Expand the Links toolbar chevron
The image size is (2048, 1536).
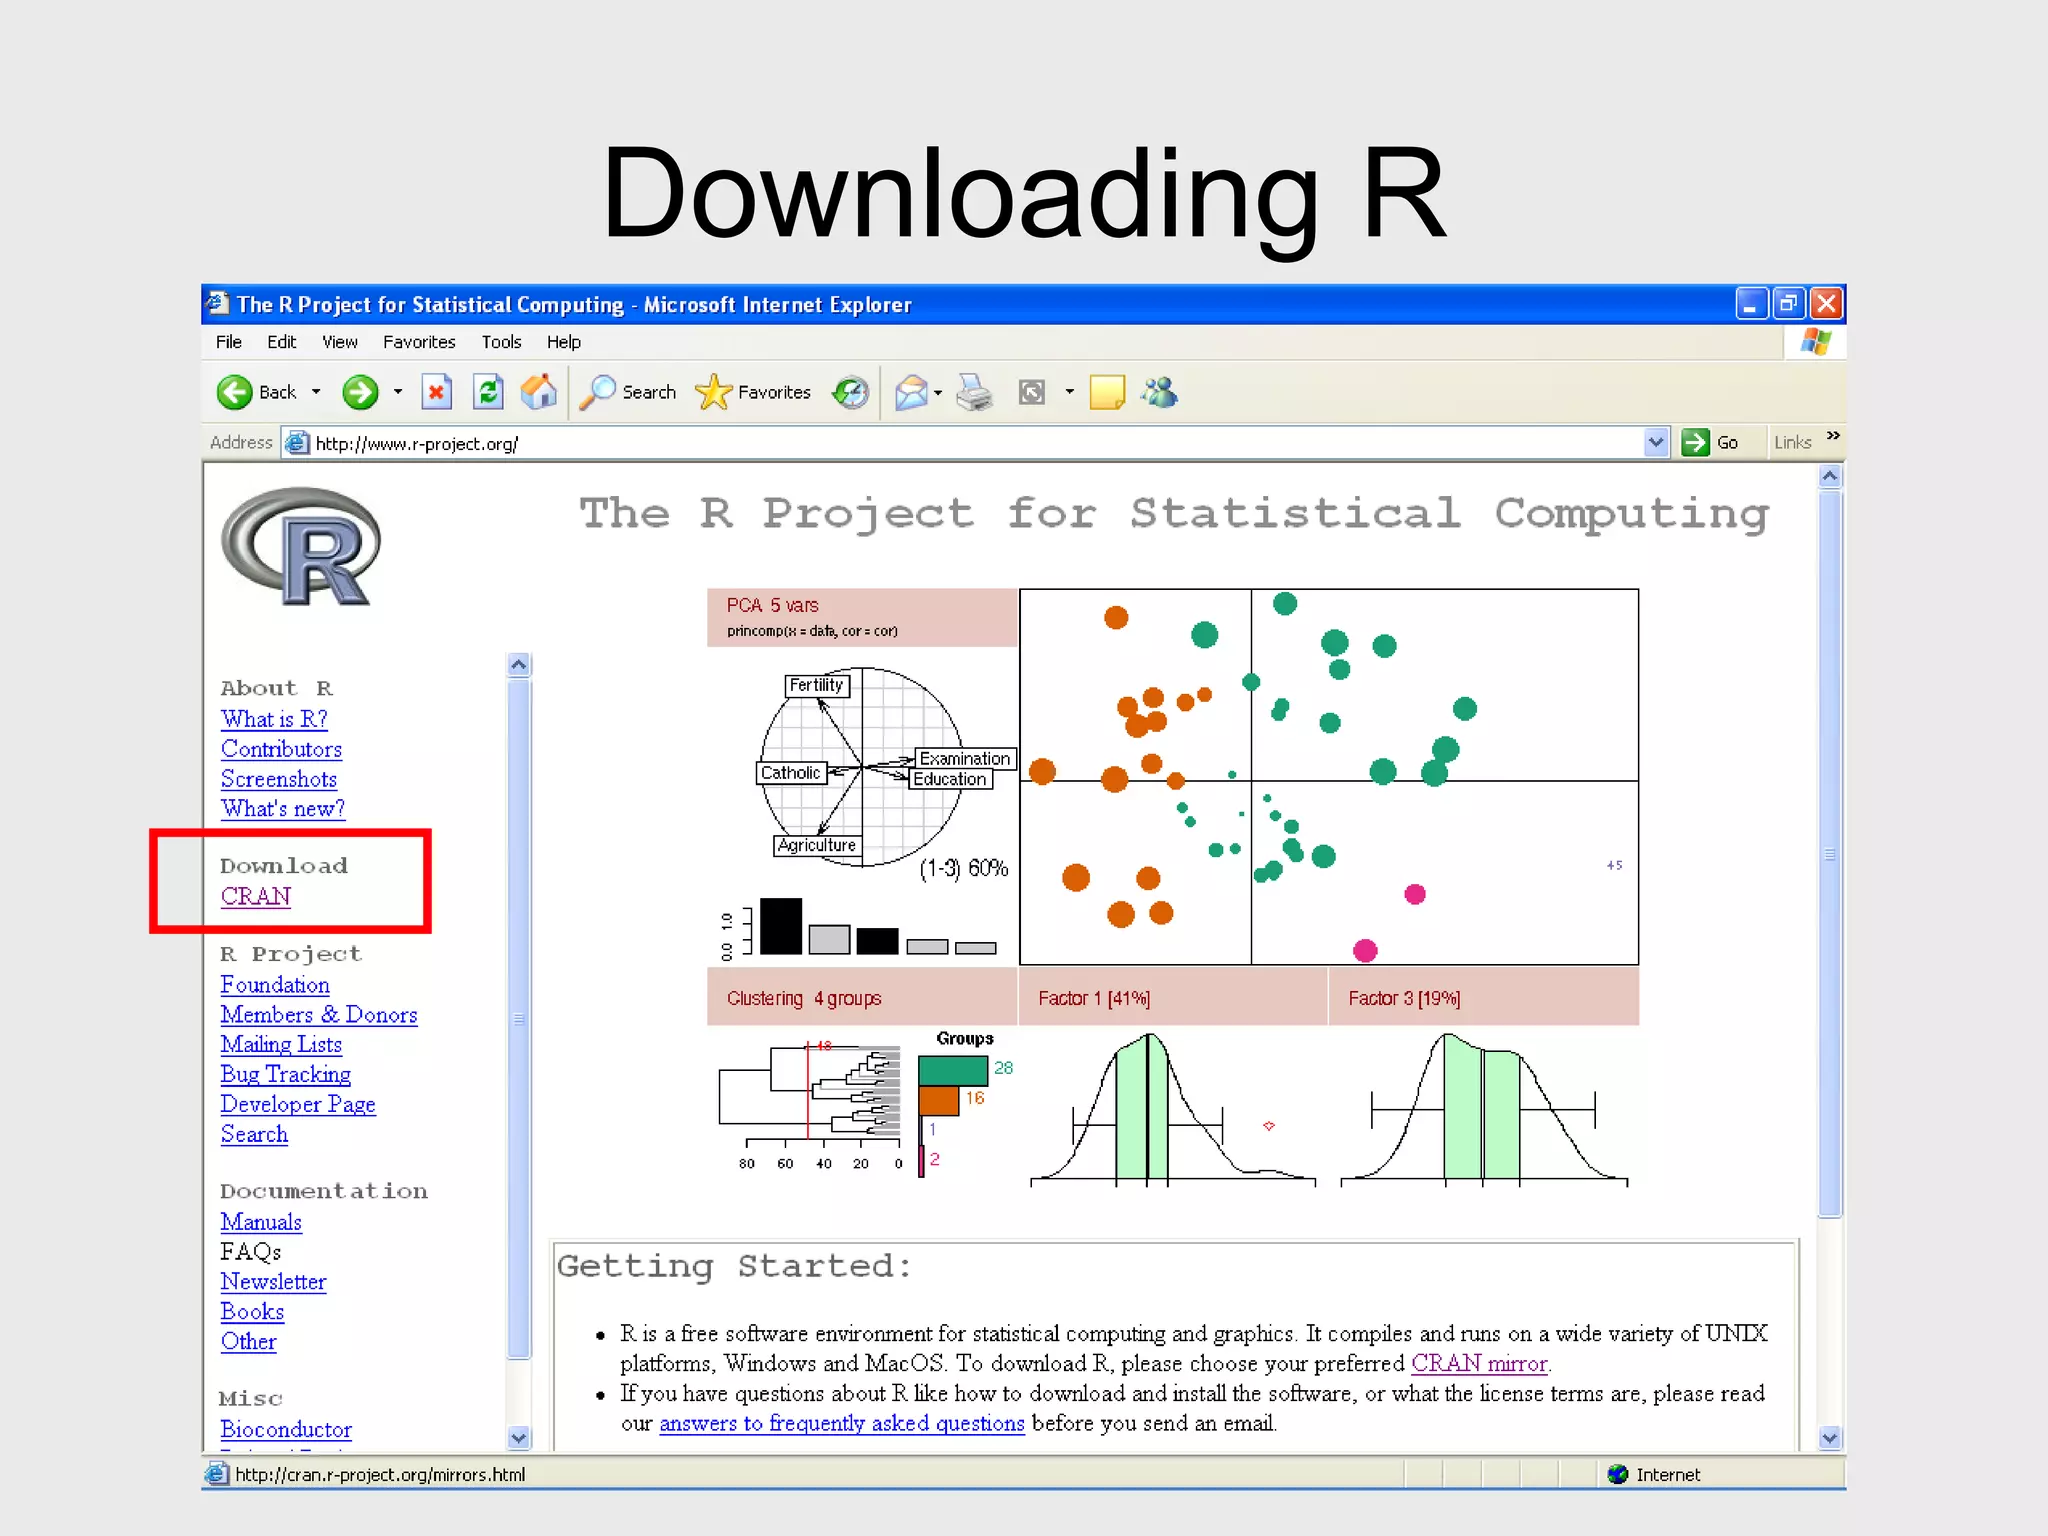(1833, 436)
